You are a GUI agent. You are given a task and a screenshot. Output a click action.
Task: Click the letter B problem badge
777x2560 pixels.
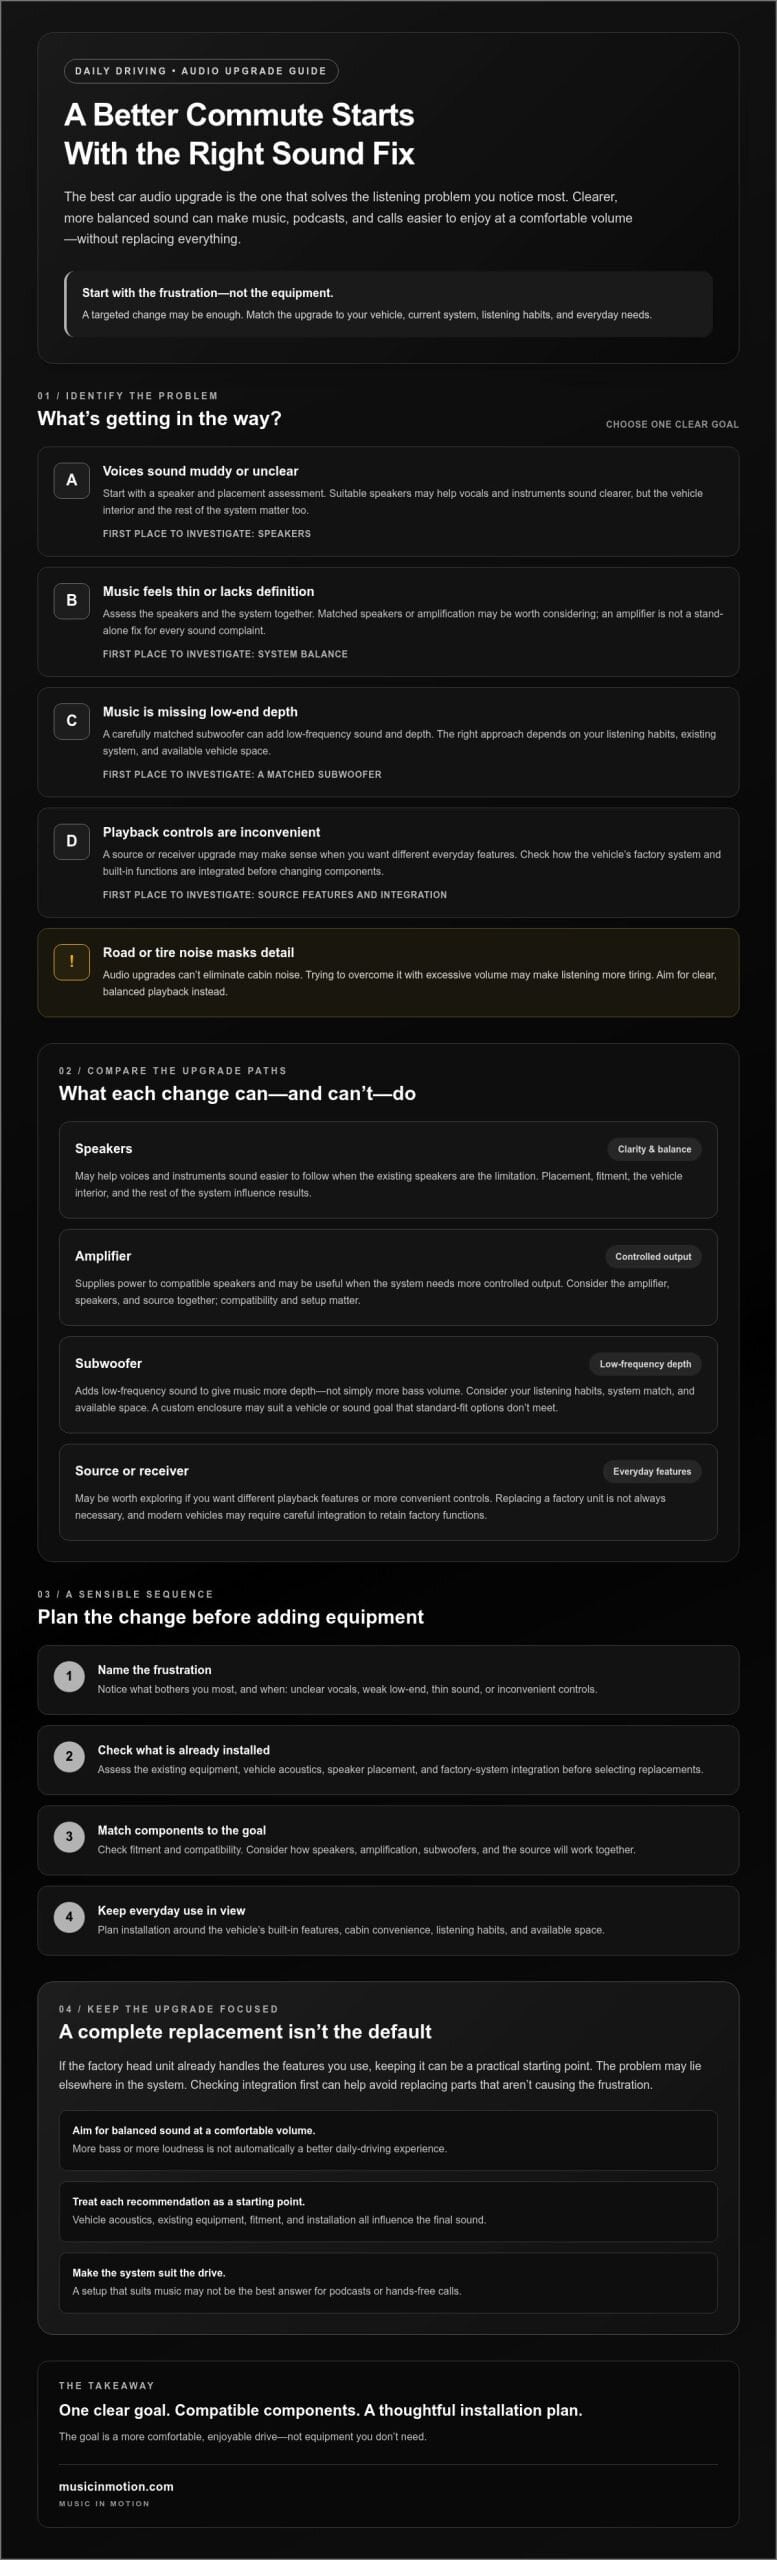coord(71,600)
